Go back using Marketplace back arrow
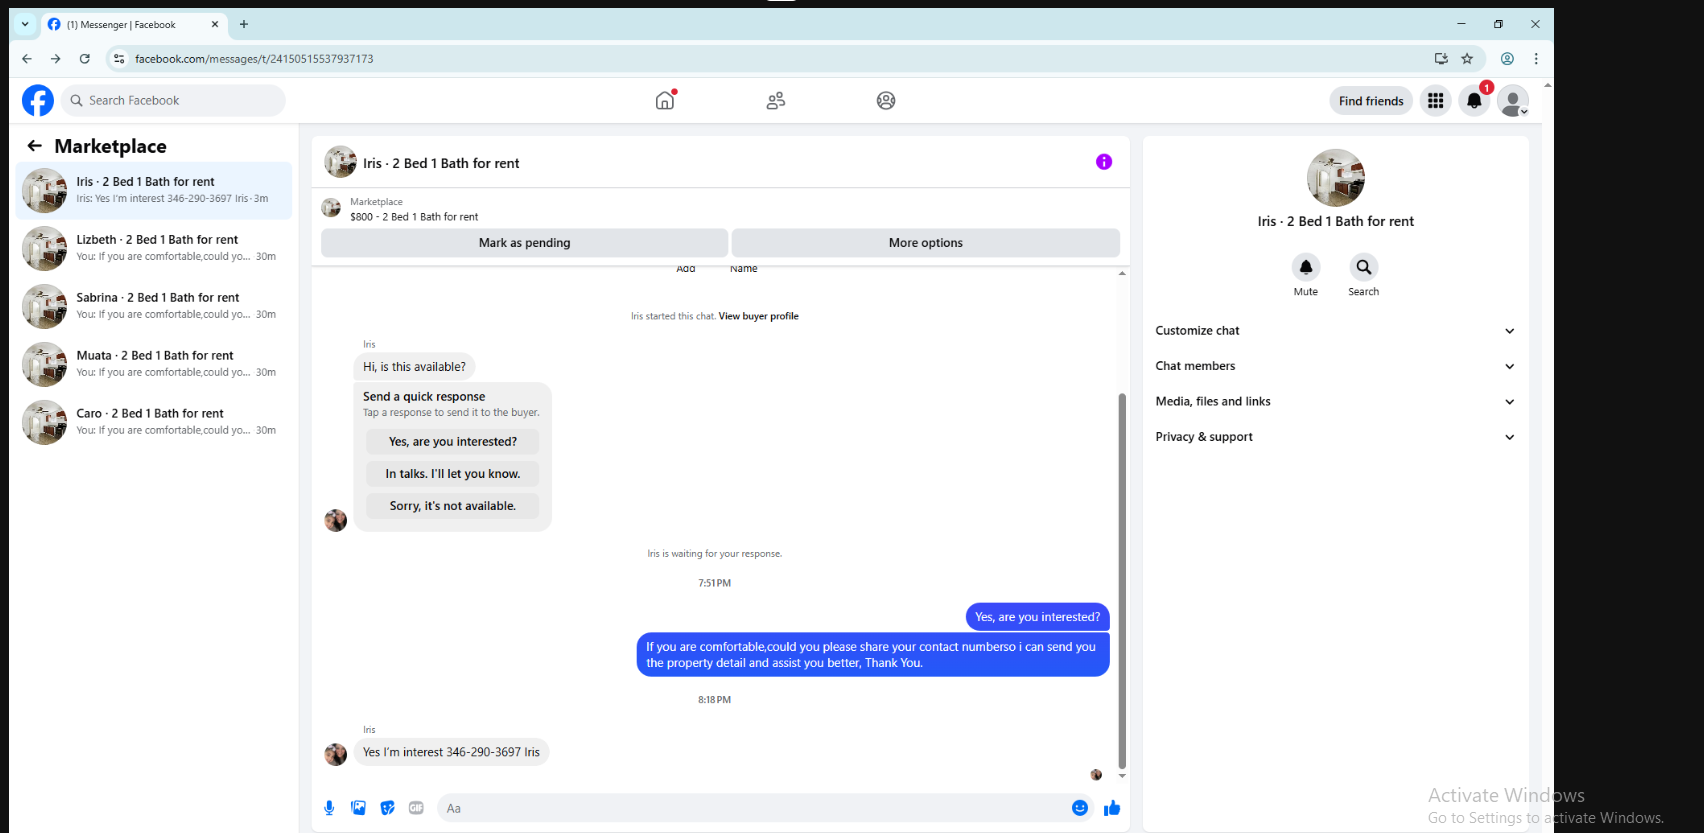 tap(34, 146)
